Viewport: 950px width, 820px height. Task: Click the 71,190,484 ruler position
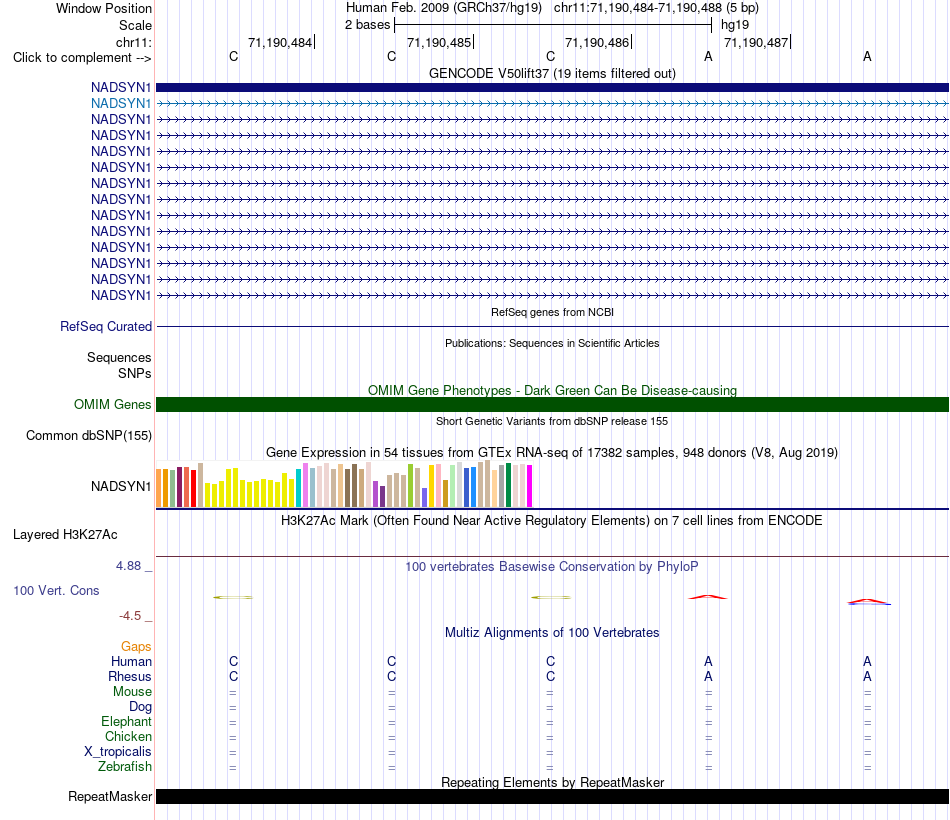pos(280,42)
